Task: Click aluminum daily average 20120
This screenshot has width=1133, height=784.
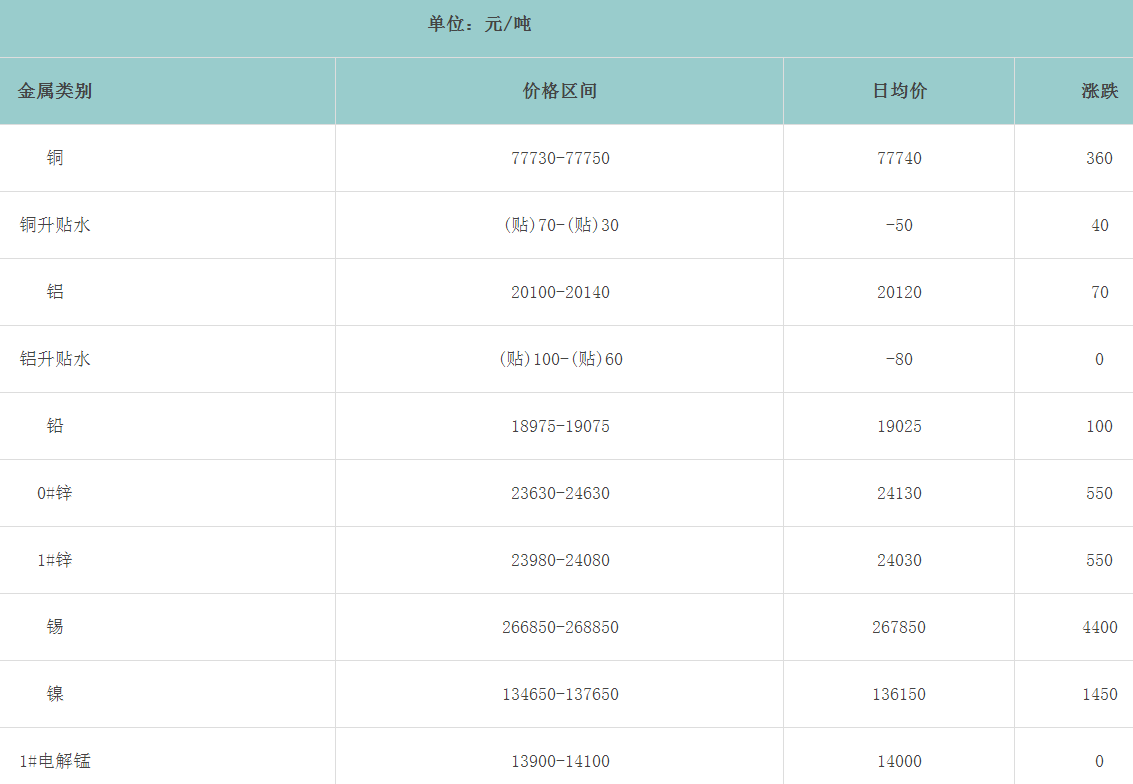Action: [x=899, y=292]
